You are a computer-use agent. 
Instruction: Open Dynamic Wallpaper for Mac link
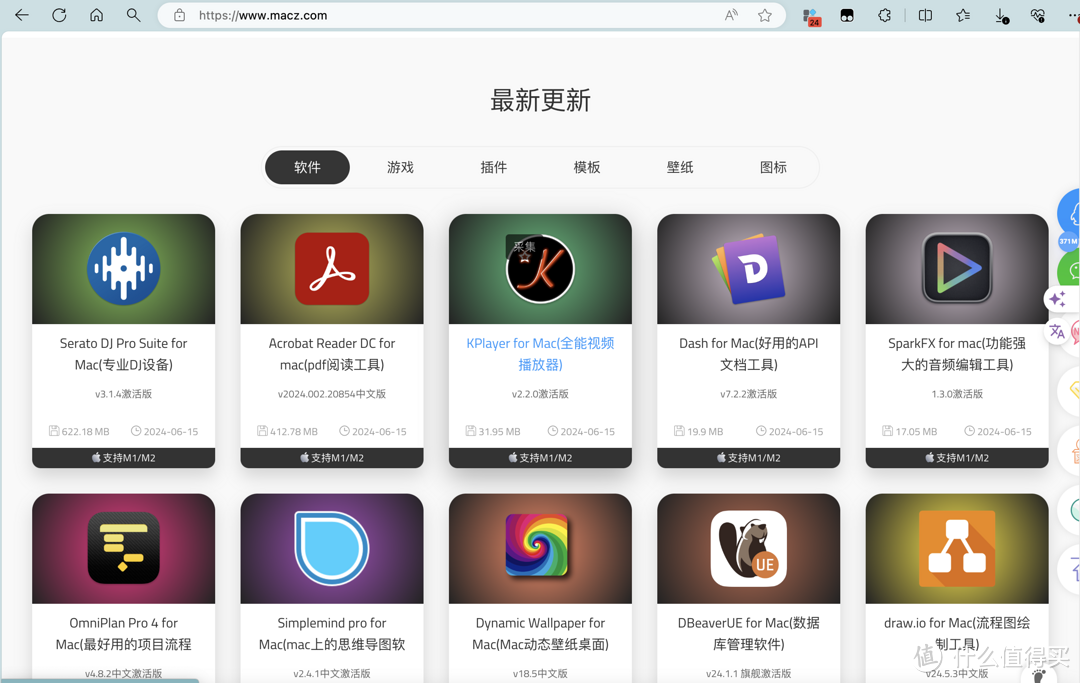click(x=540, y=633)
